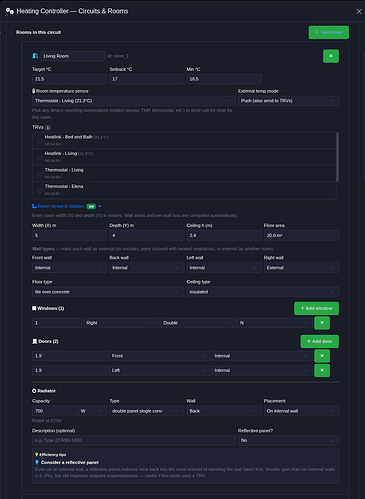This screenshot has width=365, height=499.
Task: Click the radiator Description field
Action: (x=134, y=440)
